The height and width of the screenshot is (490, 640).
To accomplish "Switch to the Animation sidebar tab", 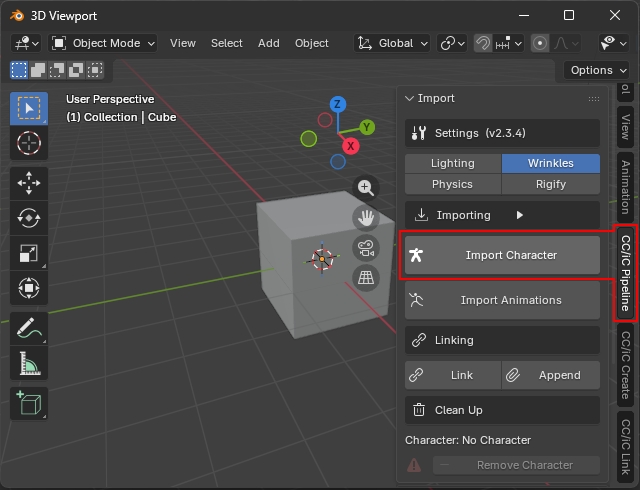I will pos(625,187).
